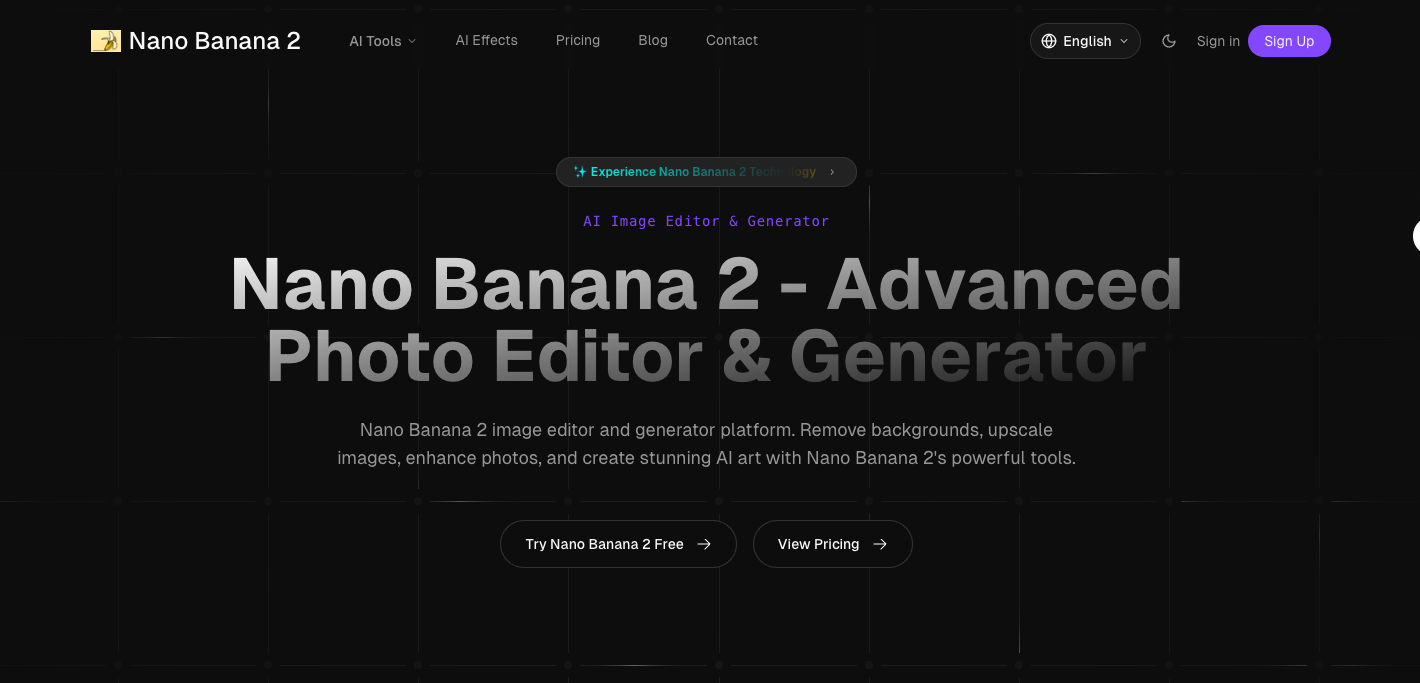Open the English language selector
The width and height of the screenshot is (1420, 683).
pos(1085,41)
